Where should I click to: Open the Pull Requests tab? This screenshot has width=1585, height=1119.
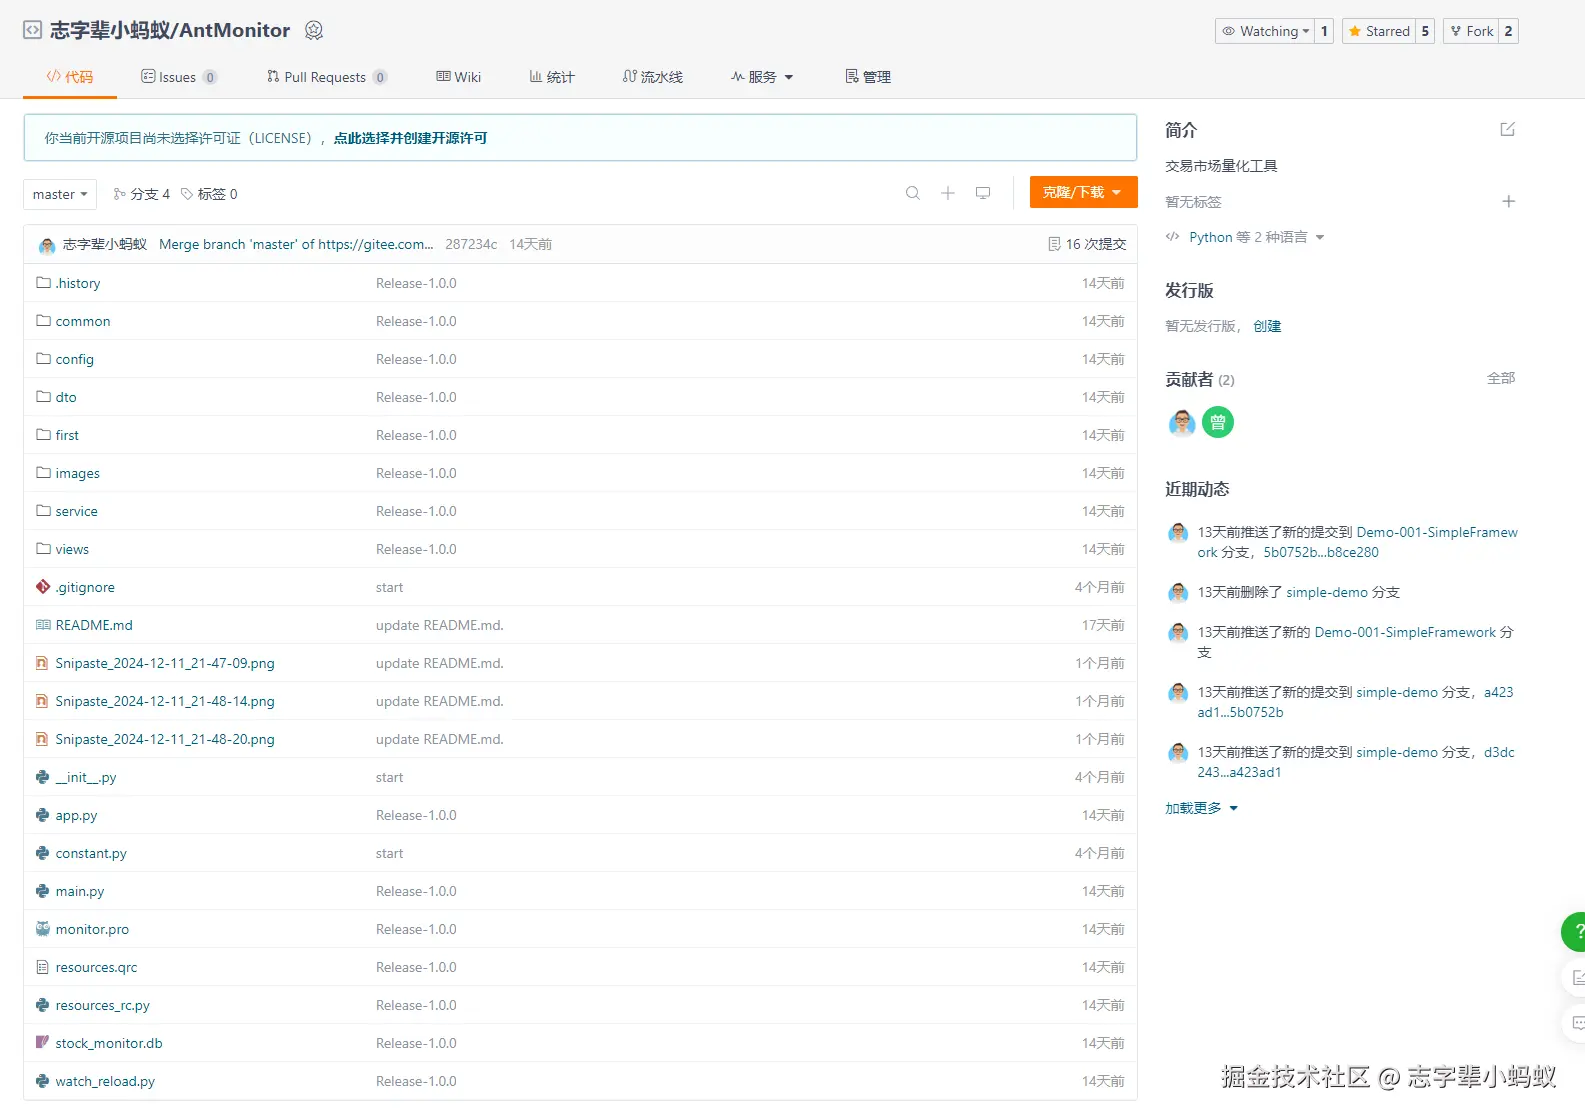click(x=327, y=77)
